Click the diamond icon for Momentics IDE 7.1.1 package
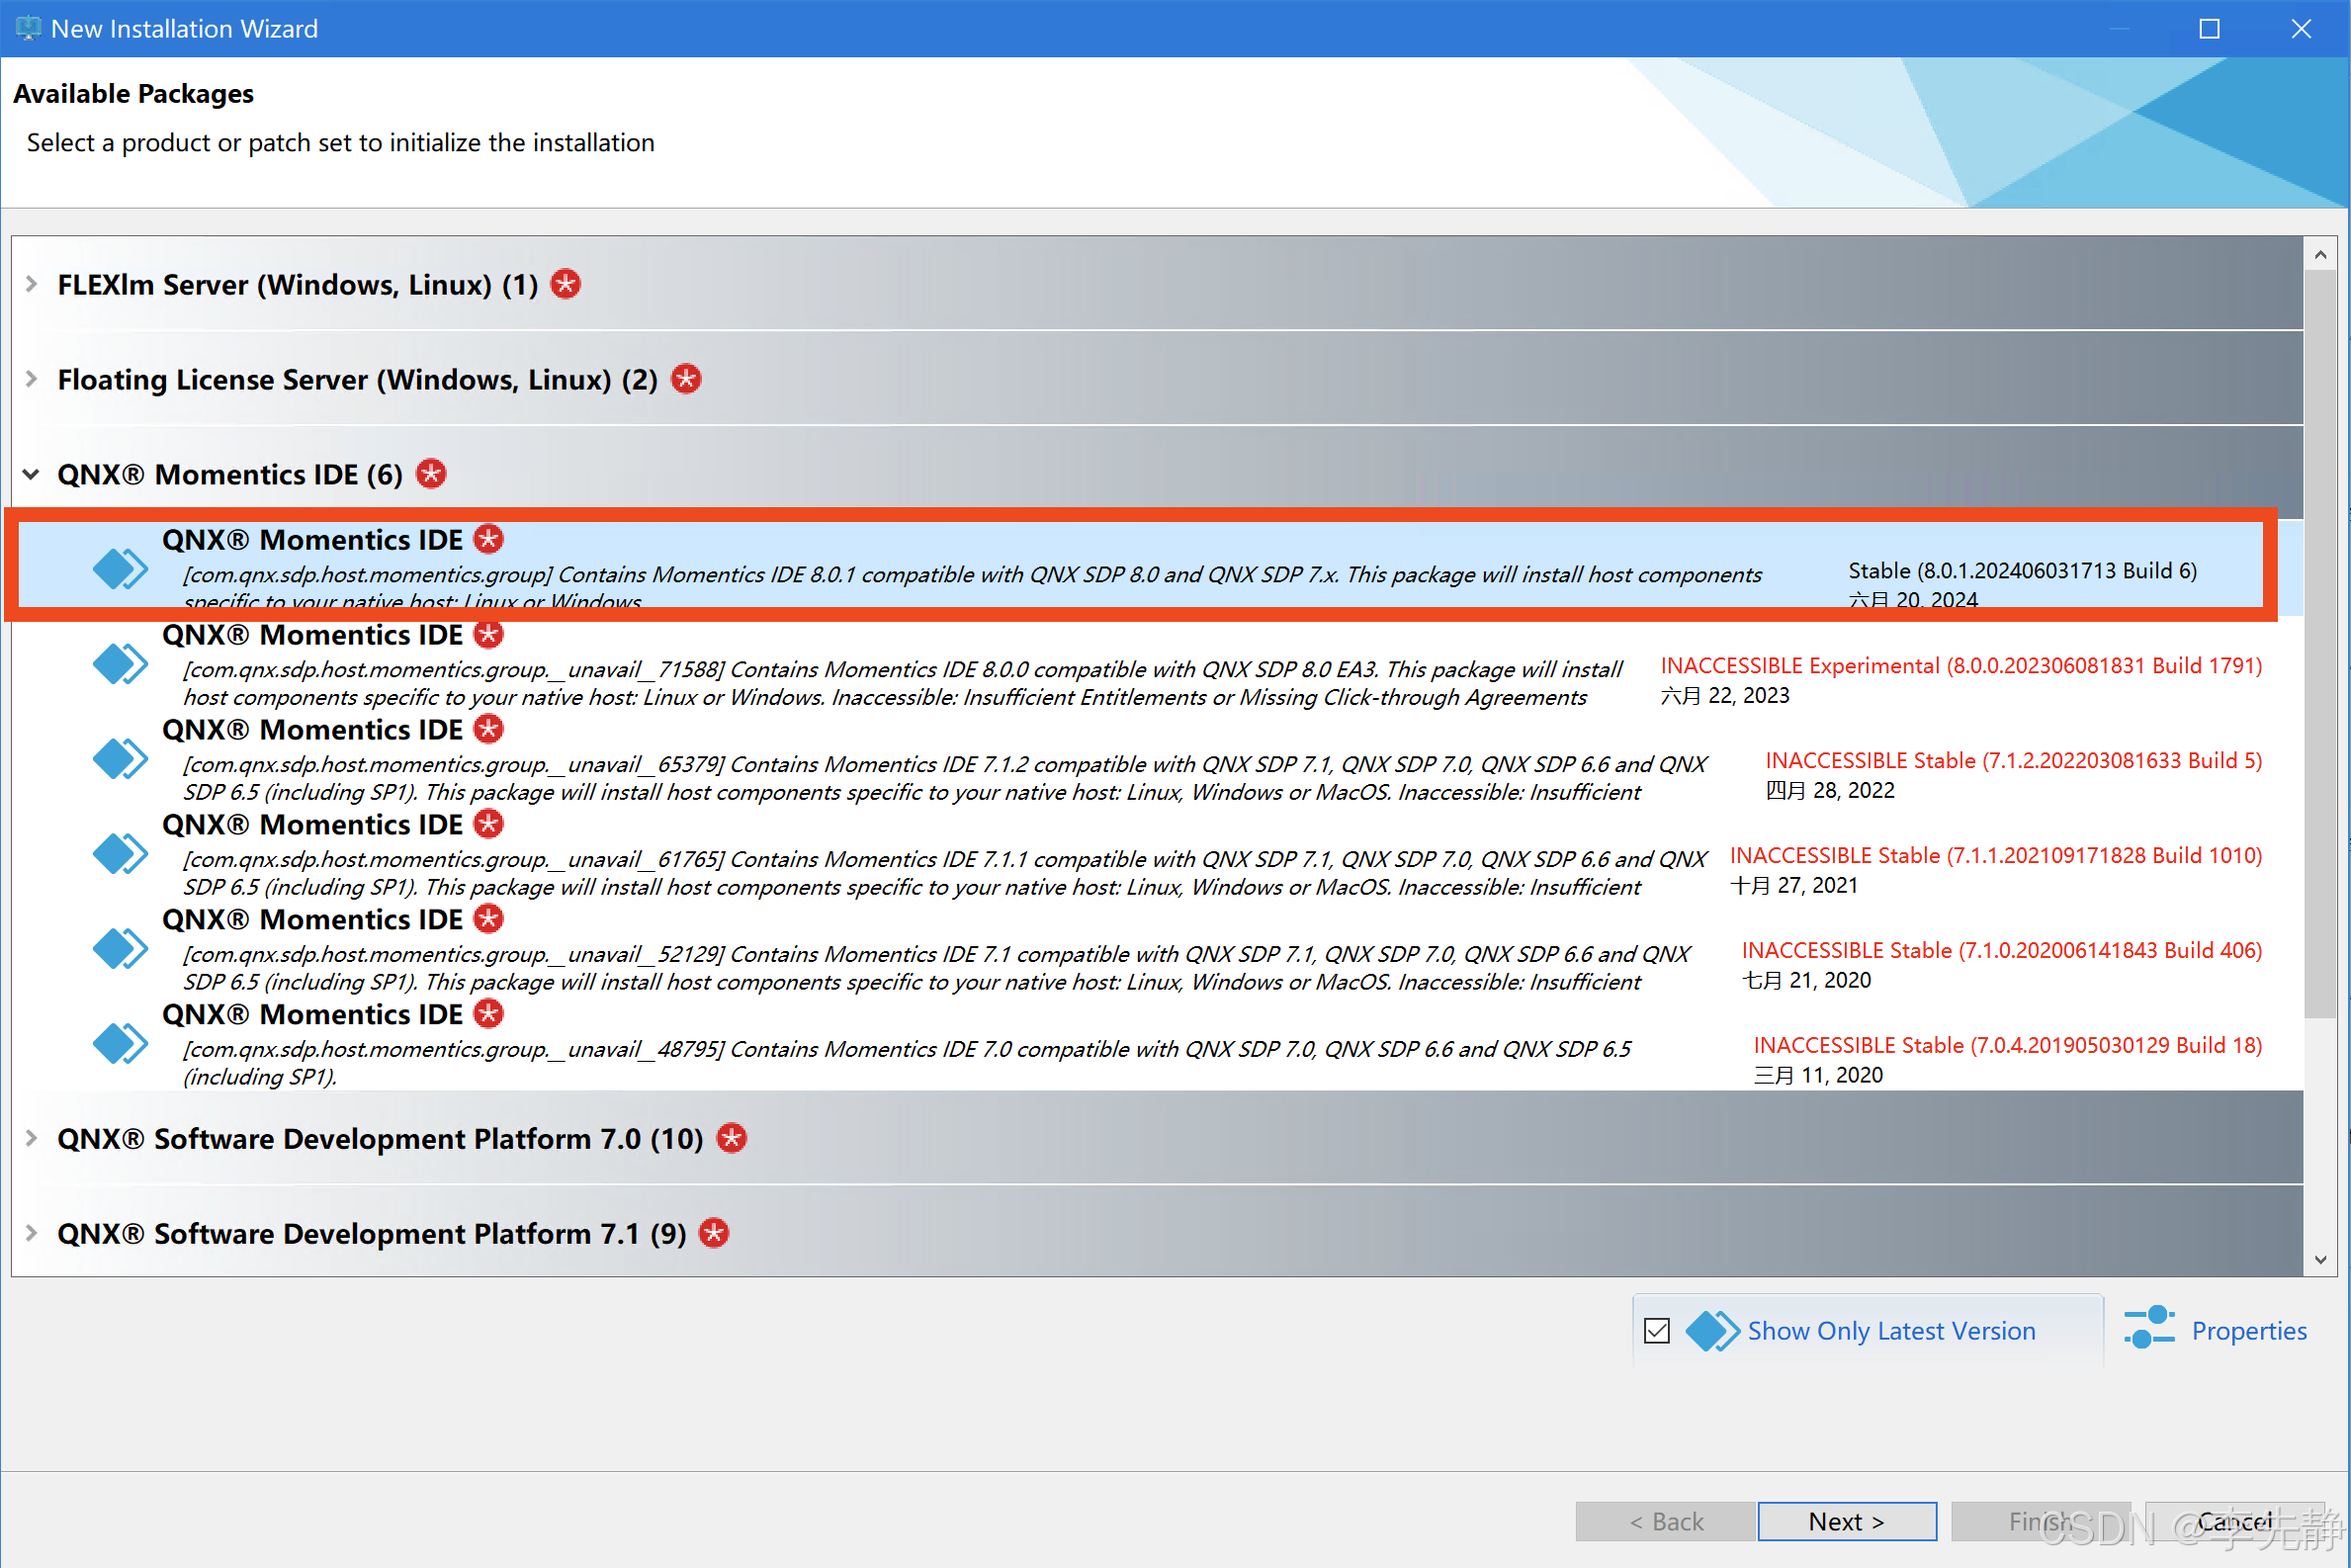The image size is (2351, 1568). (119, 852)
